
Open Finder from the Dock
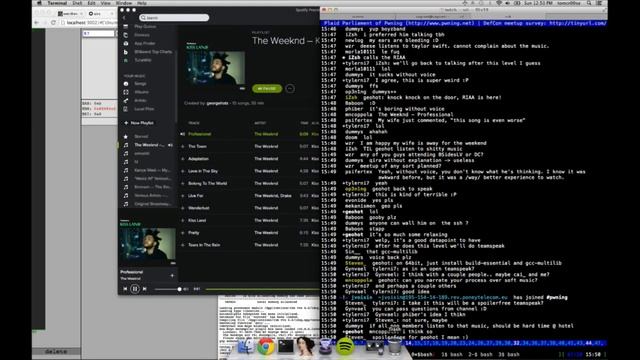coord(246,347)
